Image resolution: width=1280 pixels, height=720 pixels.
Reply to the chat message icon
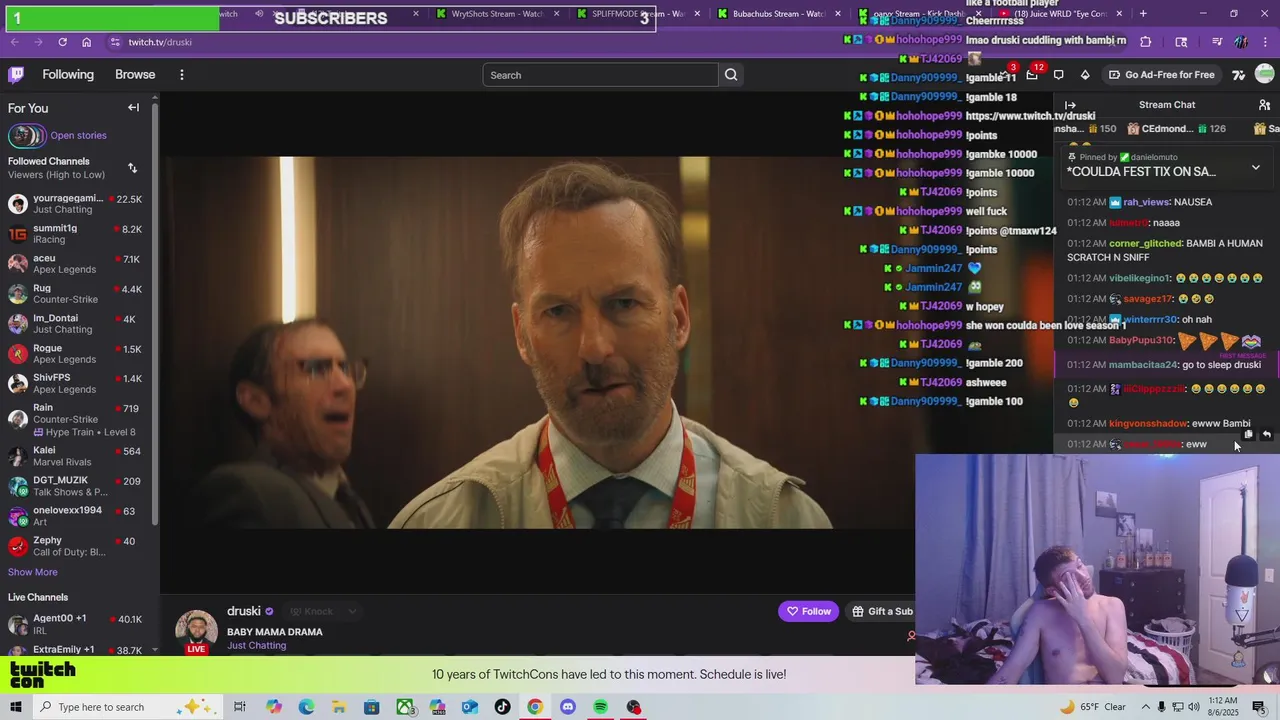(x=1266, y=434)
